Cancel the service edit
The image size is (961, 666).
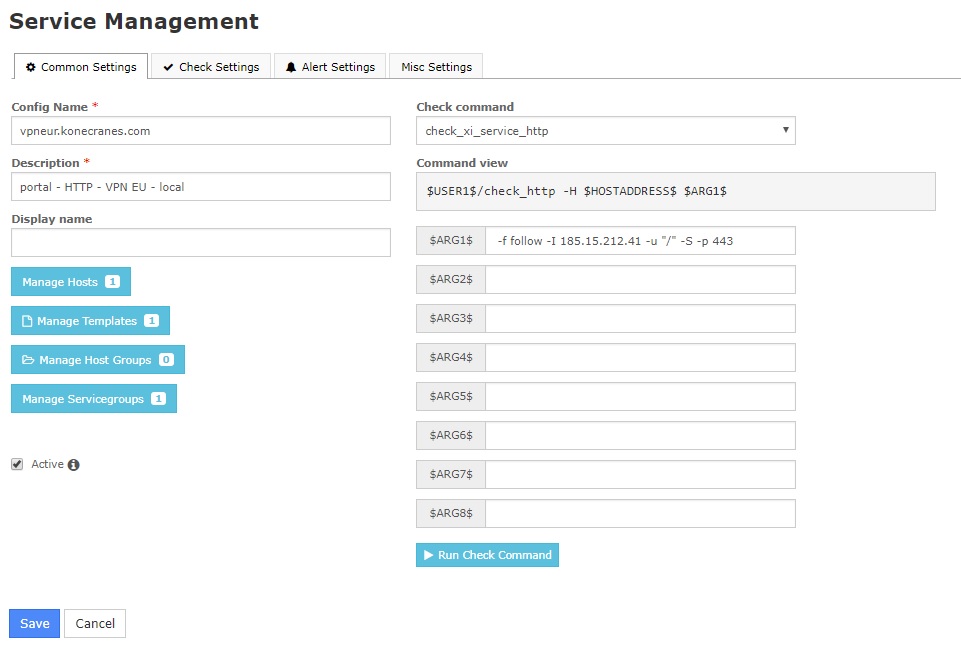pos(95,623)
